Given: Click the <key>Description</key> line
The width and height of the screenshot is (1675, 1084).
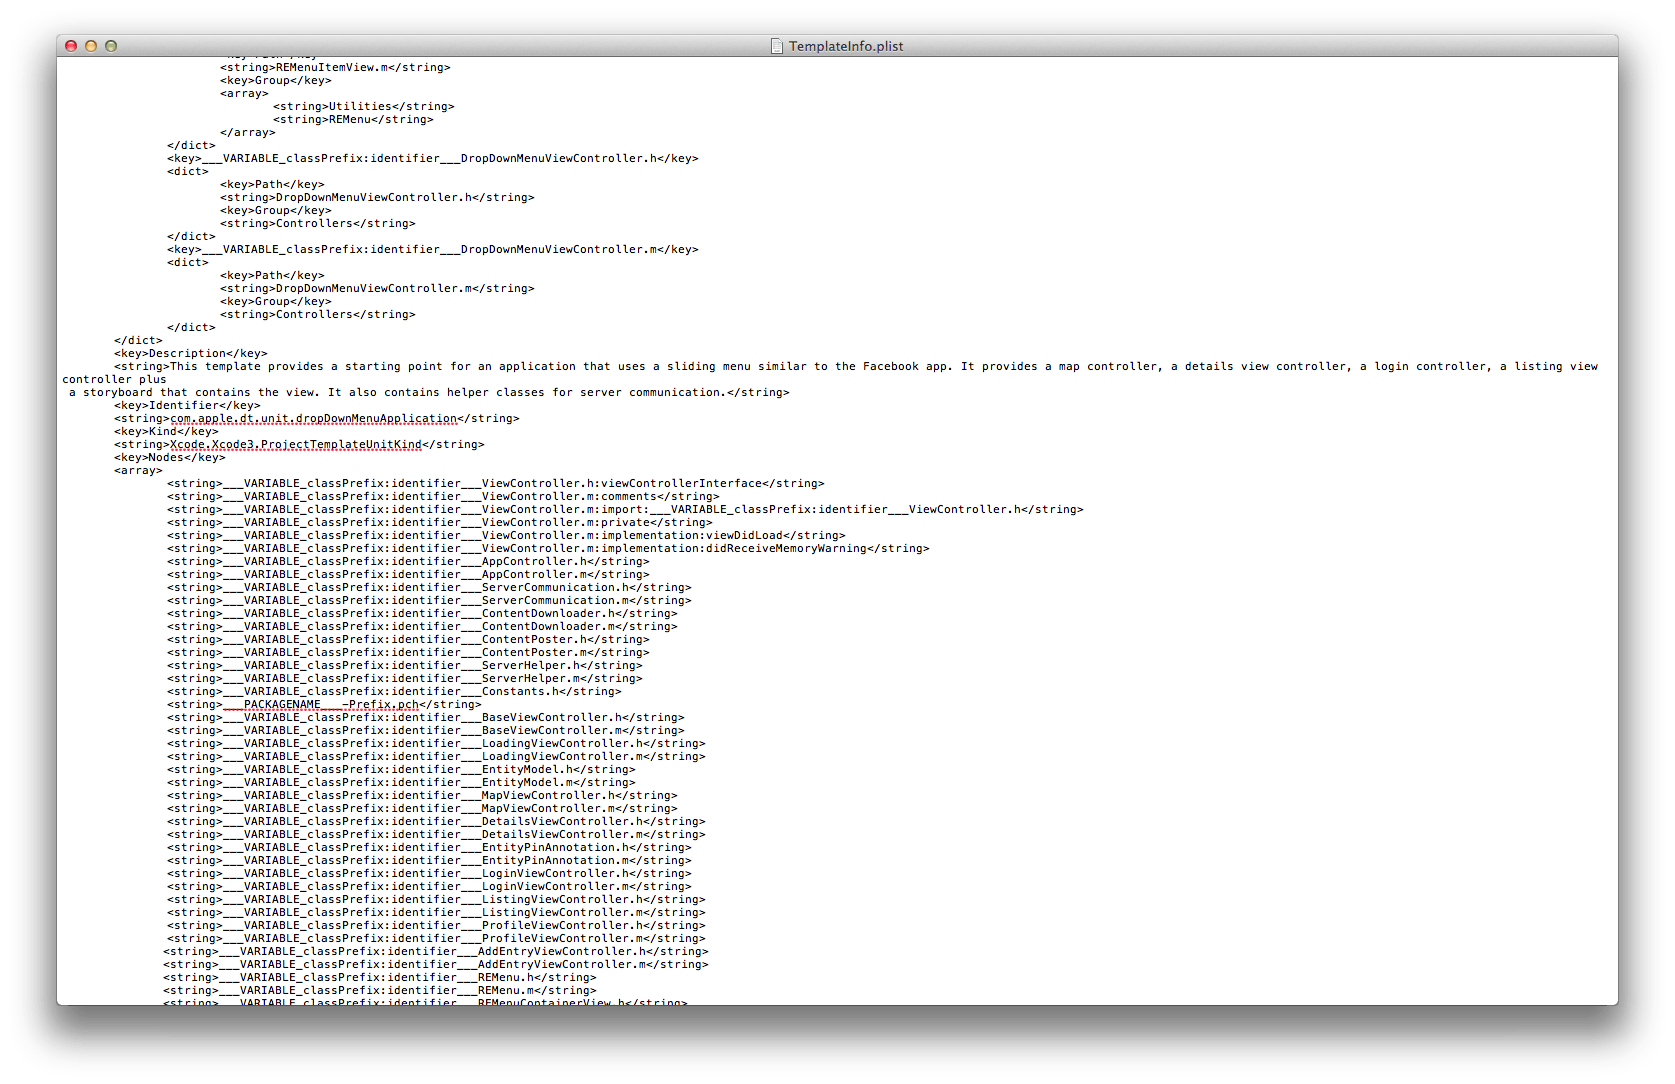Looking at the screenshot, I should point(190,353).
